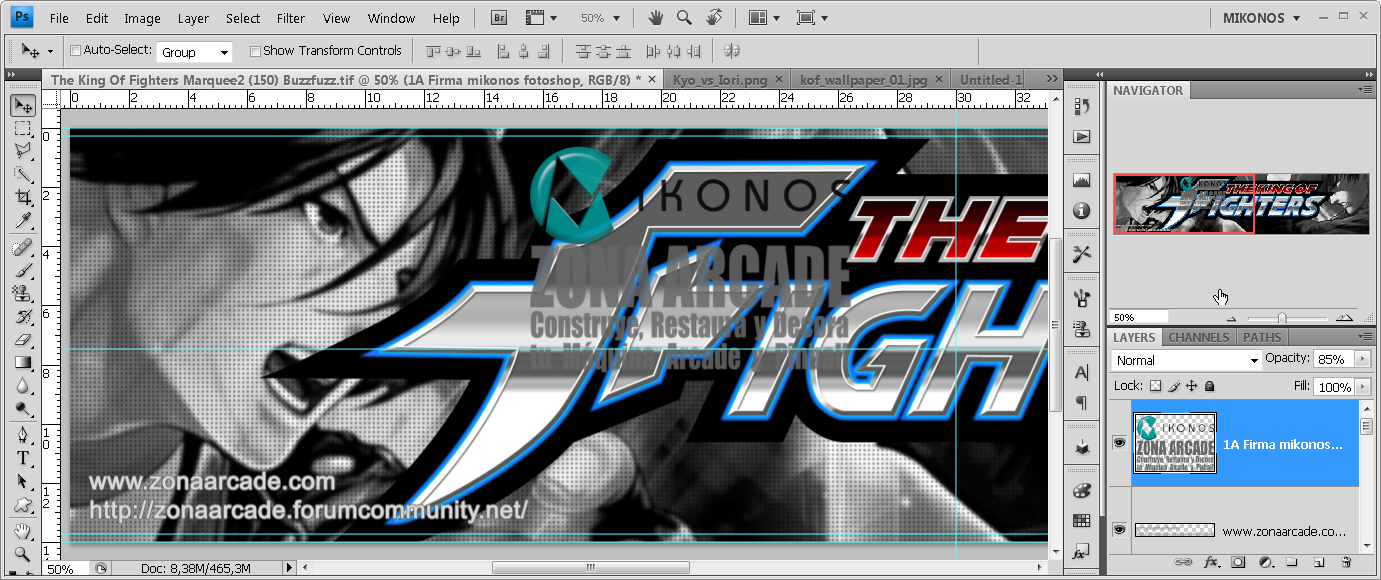The height and width of the screenshot is (580, 1381).
Task: Open the Character panel icon in the dock
Action: click(x=1081, y=372)
